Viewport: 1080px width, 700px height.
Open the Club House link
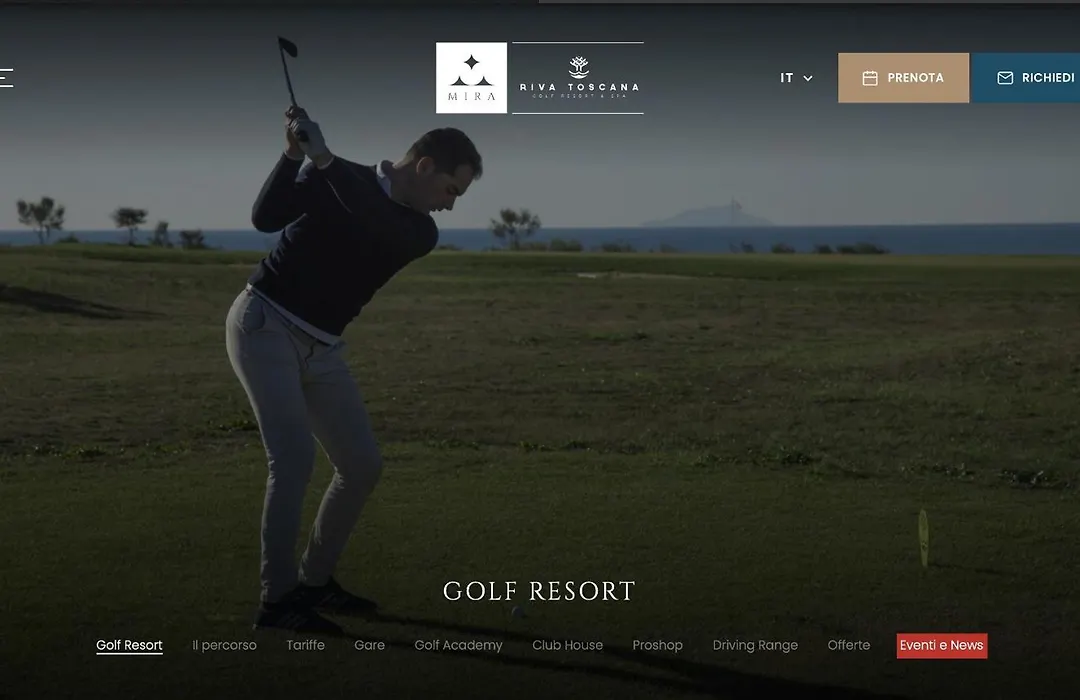point(568,646)
